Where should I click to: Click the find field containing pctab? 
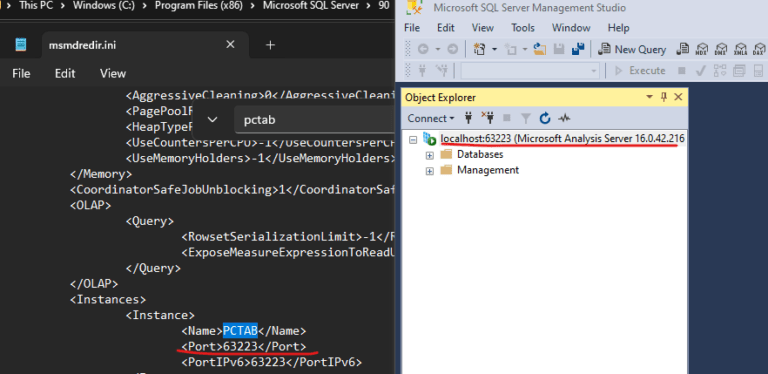tap(313, 120)
